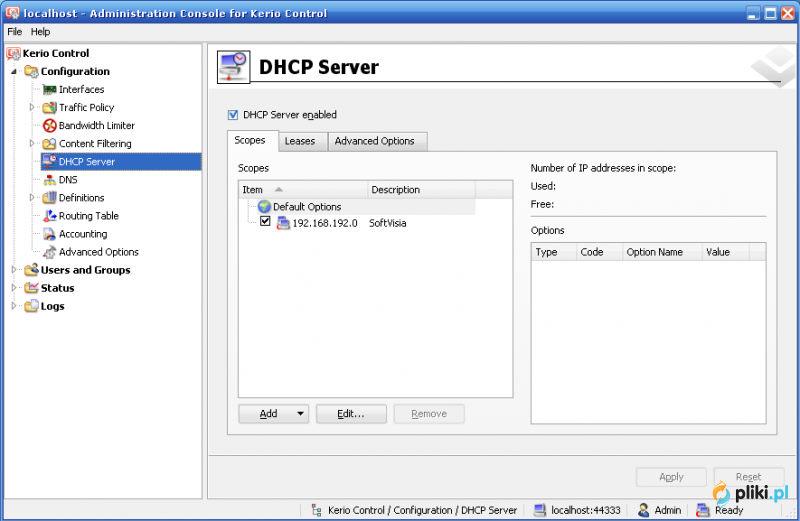Click the Advanced Options gear icon in tree
800x521 pixels.
49,252
